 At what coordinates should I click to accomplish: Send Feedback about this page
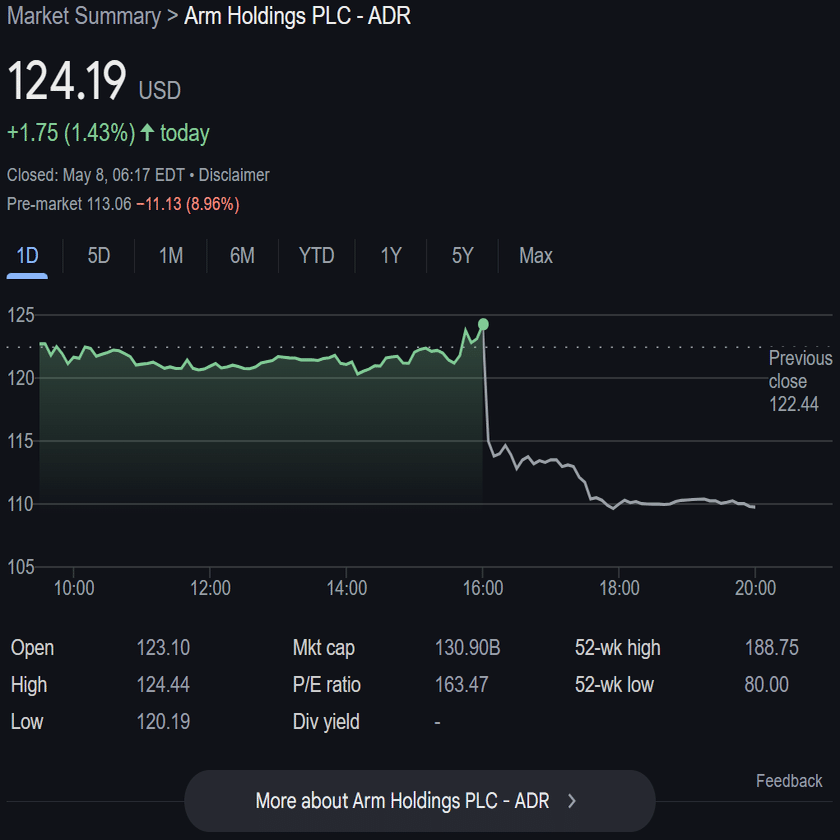[789, 780]
